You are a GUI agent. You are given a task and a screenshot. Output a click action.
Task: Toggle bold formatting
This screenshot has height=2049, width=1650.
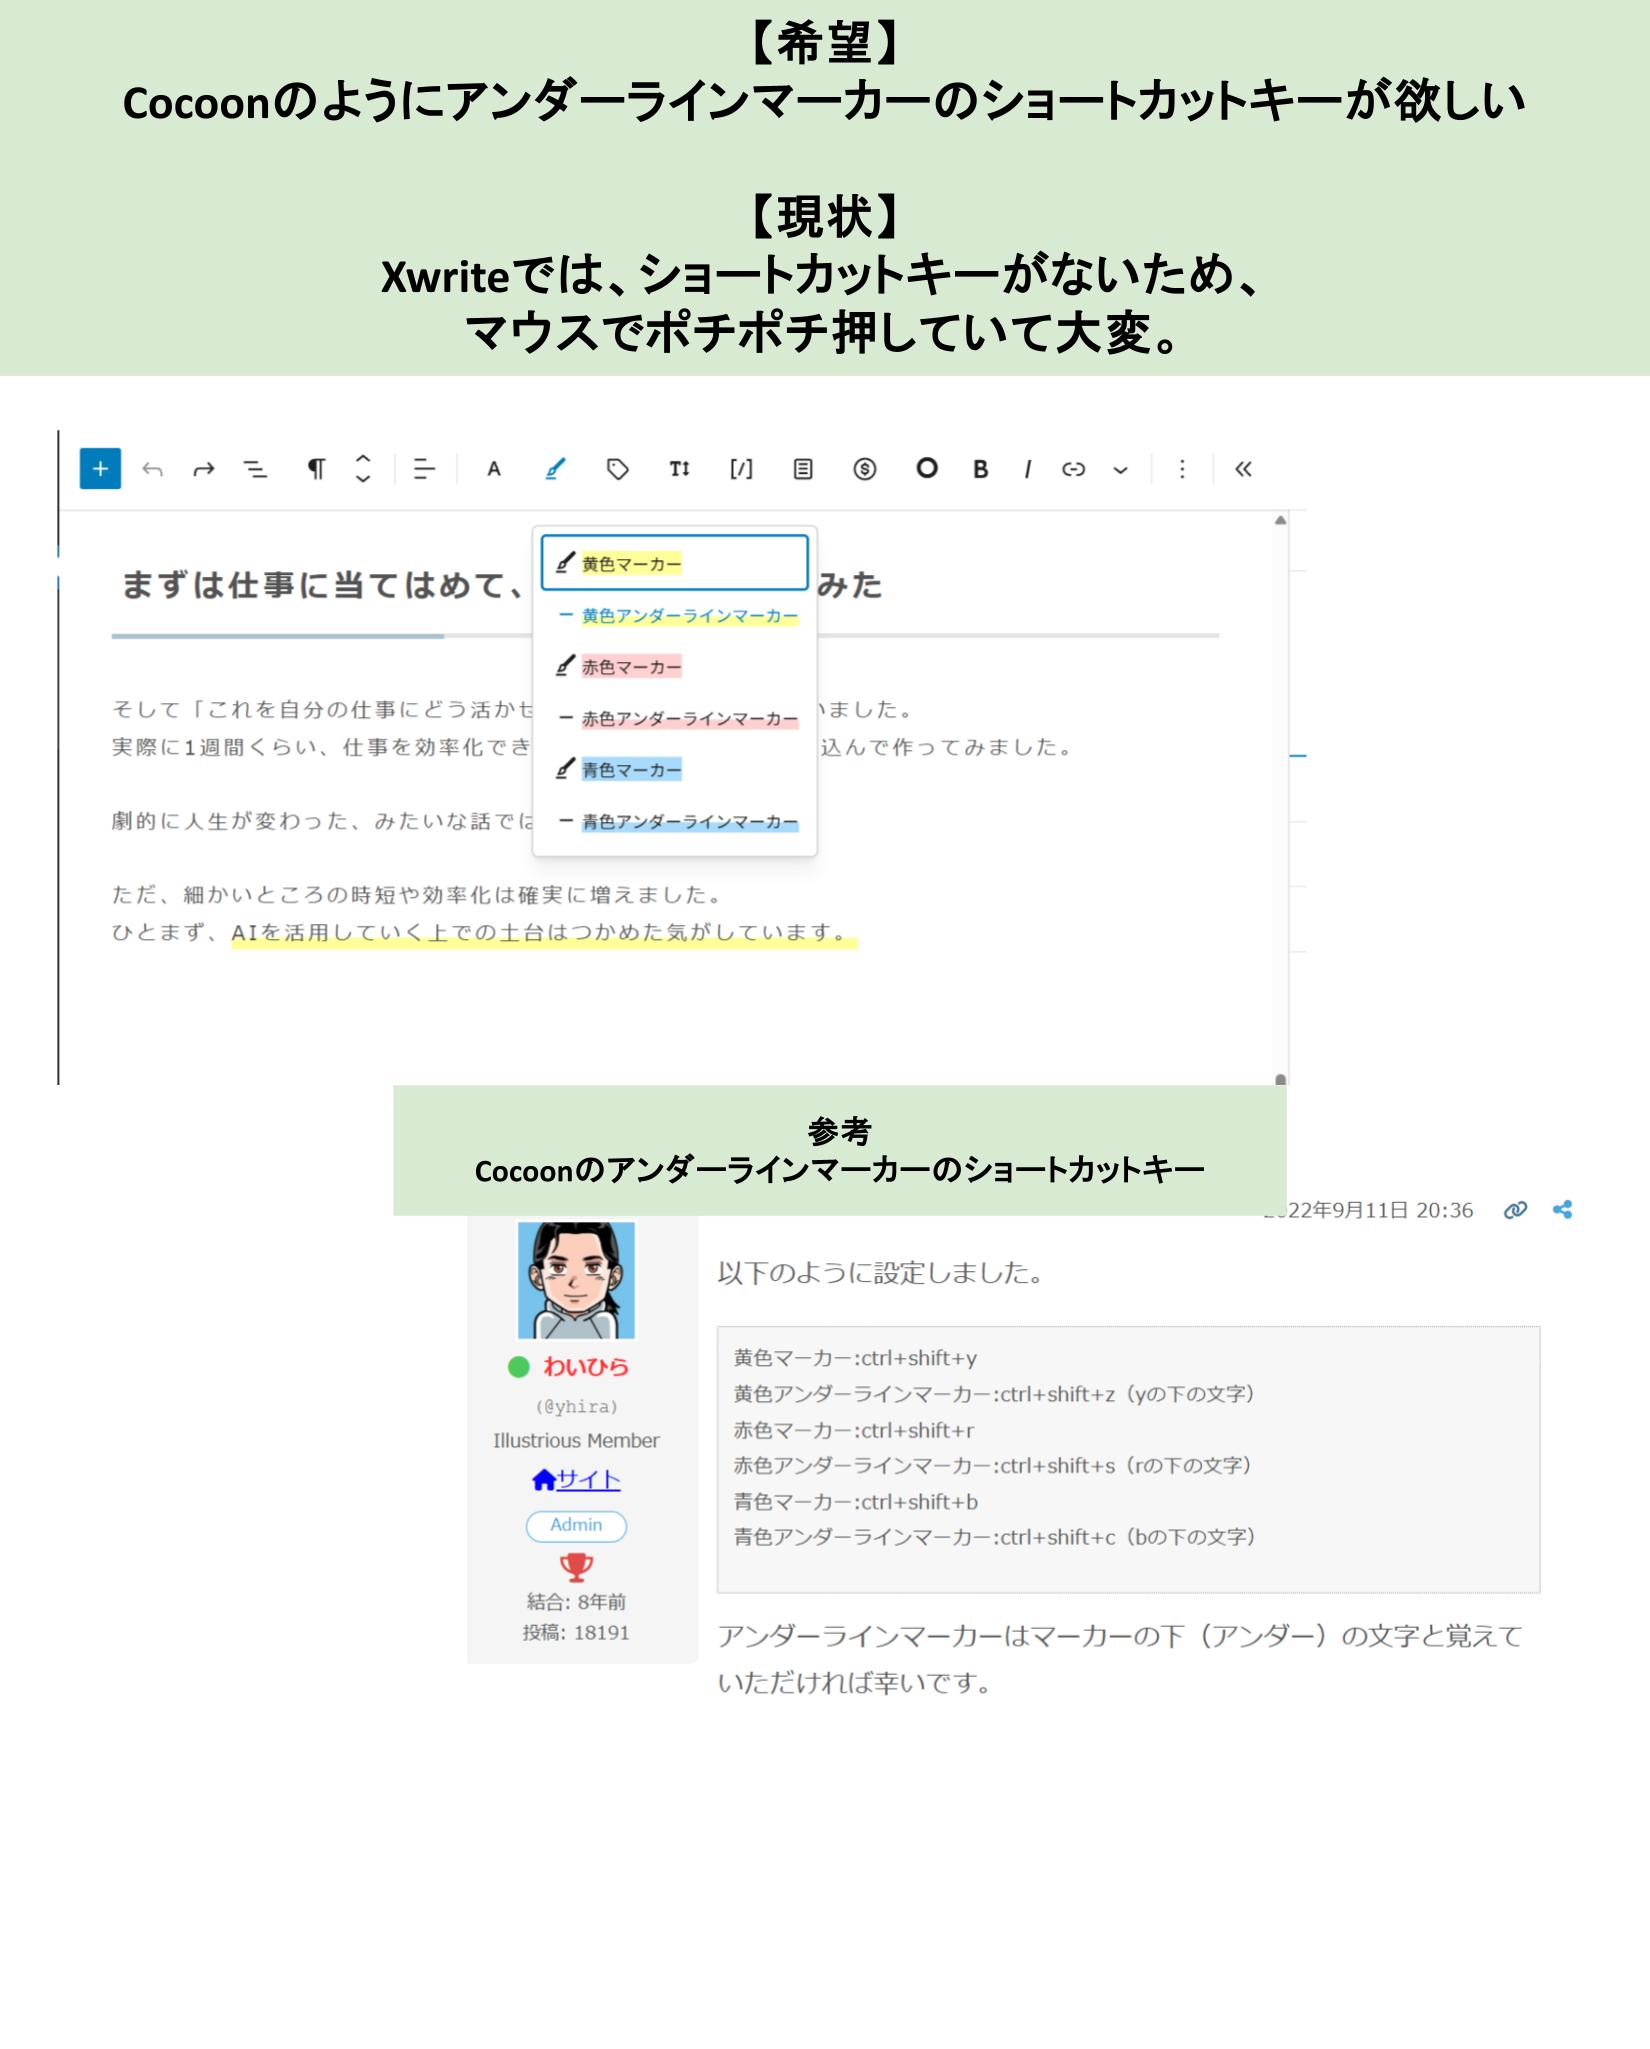coord(981,469)
